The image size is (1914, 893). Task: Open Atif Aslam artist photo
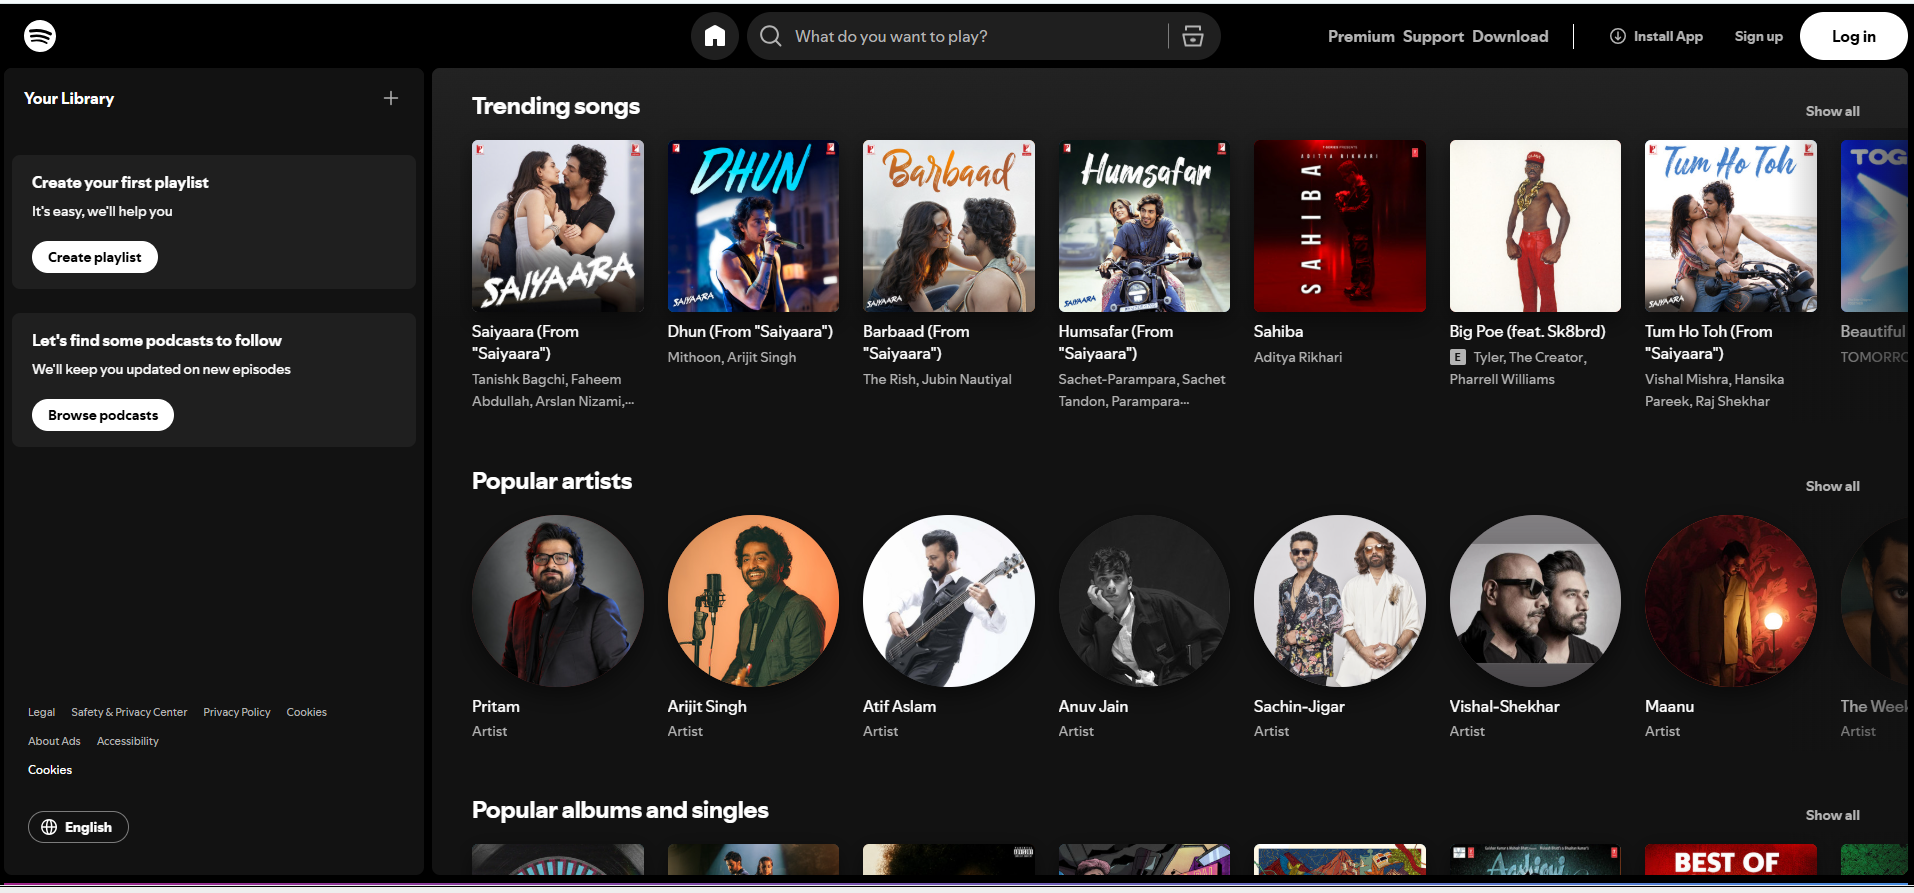[x=949, y=601]
